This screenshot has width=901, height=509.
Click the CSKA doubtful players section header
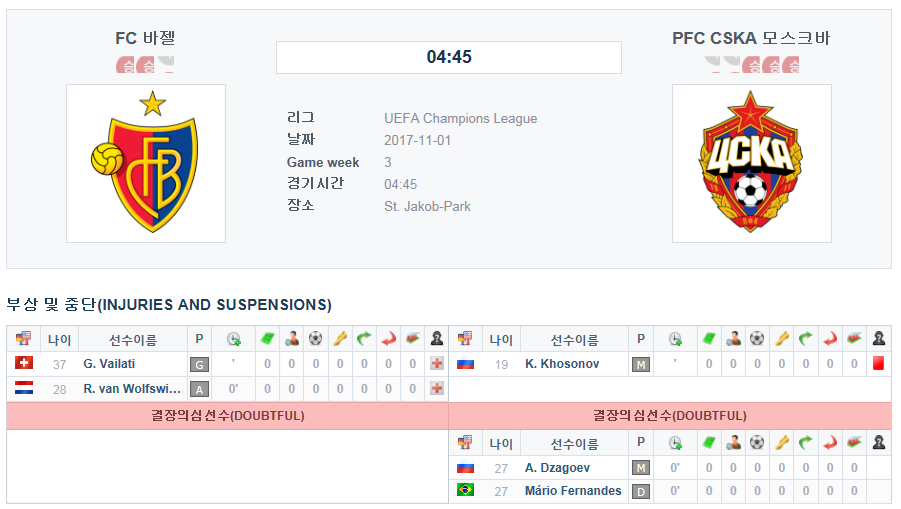coord(670,415)
